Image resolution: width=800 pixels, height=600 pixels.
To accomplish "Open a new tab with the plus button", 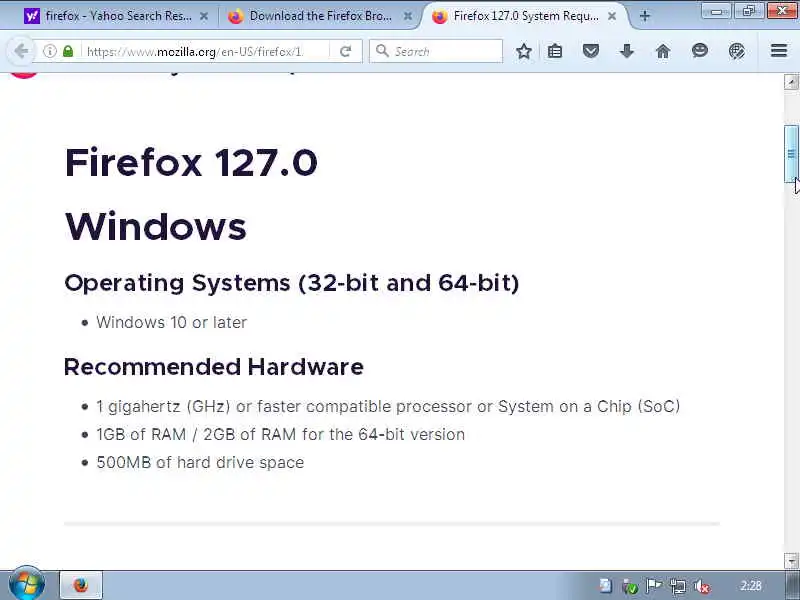I will tap(644, 16).
